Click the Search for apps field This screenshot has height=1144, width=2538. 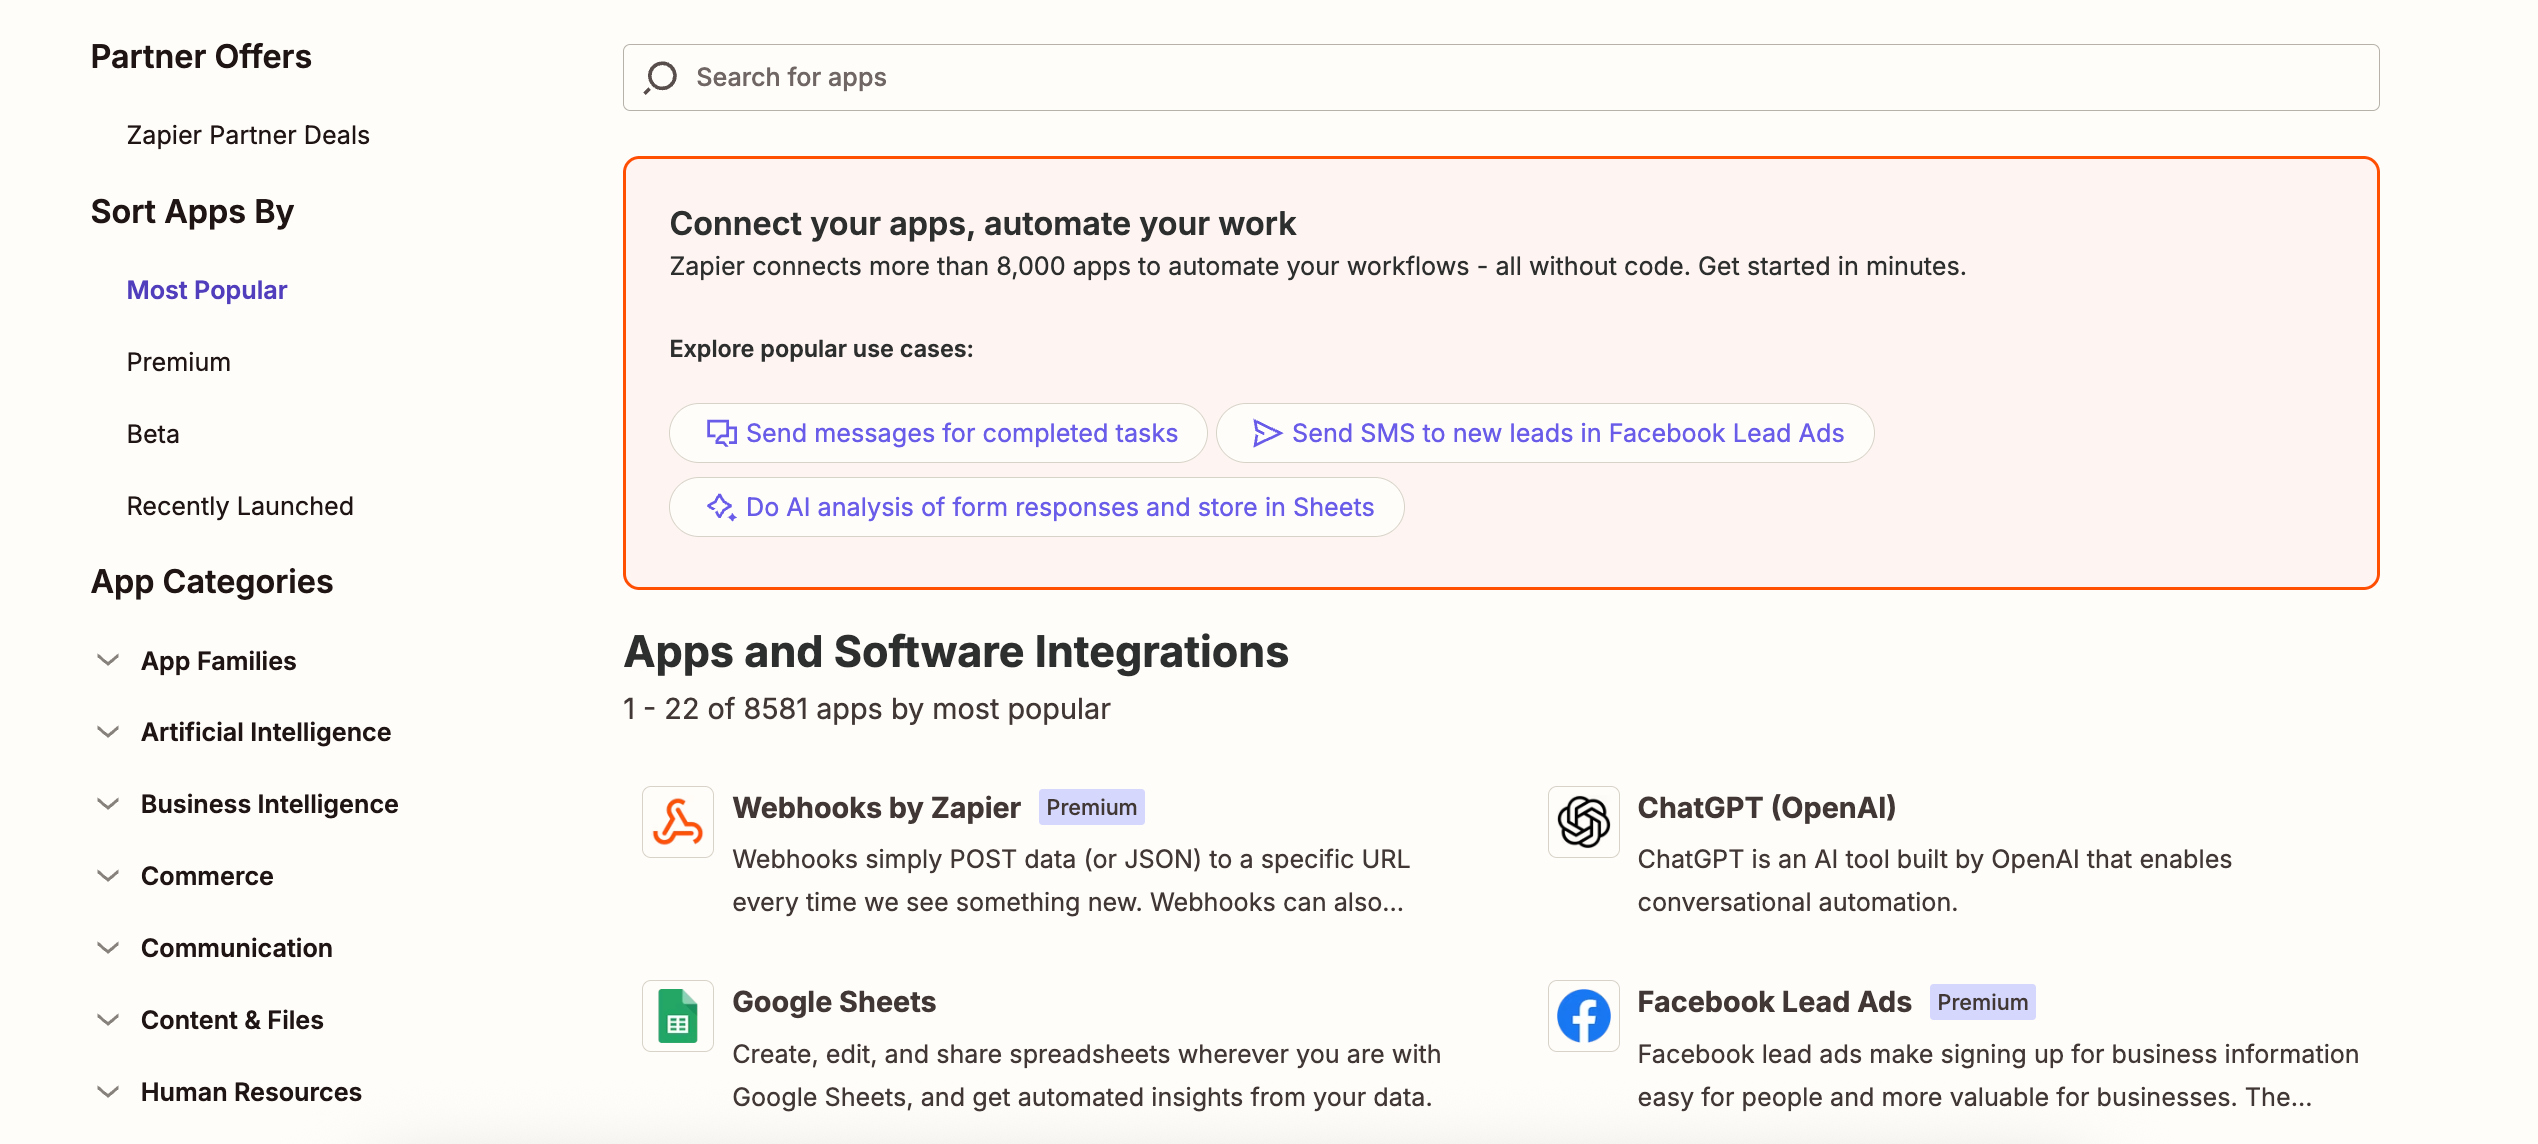(x=1501, y=77)
